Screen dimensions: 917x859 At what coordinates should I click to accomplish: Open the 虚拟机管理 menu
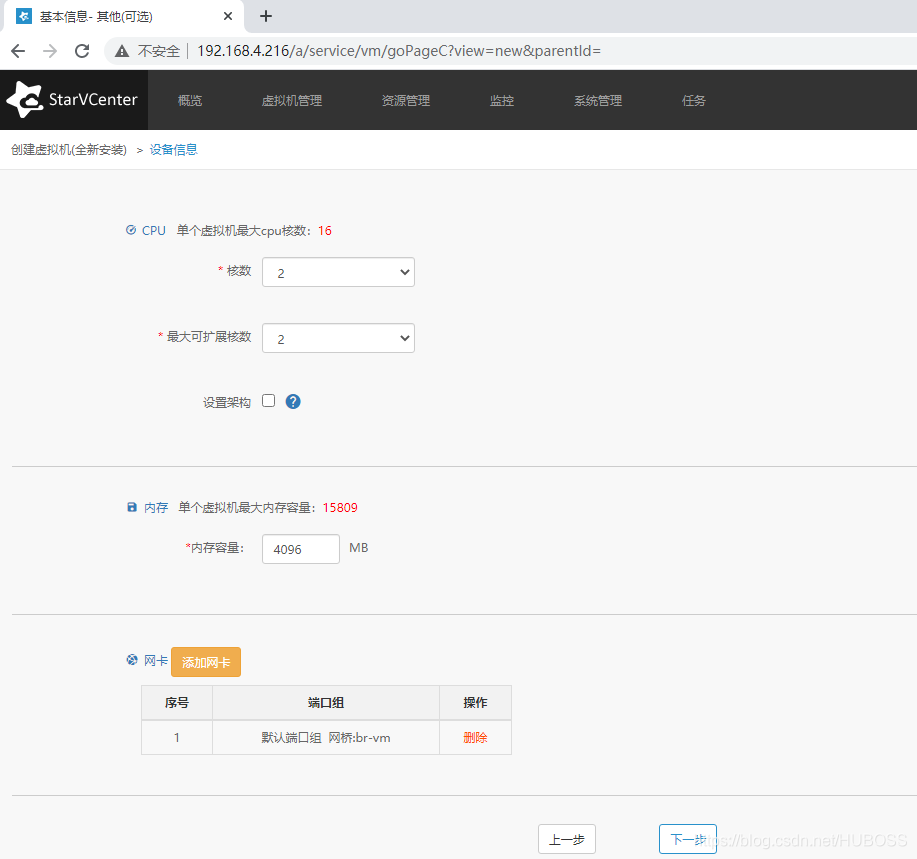(x=292, y=101)
